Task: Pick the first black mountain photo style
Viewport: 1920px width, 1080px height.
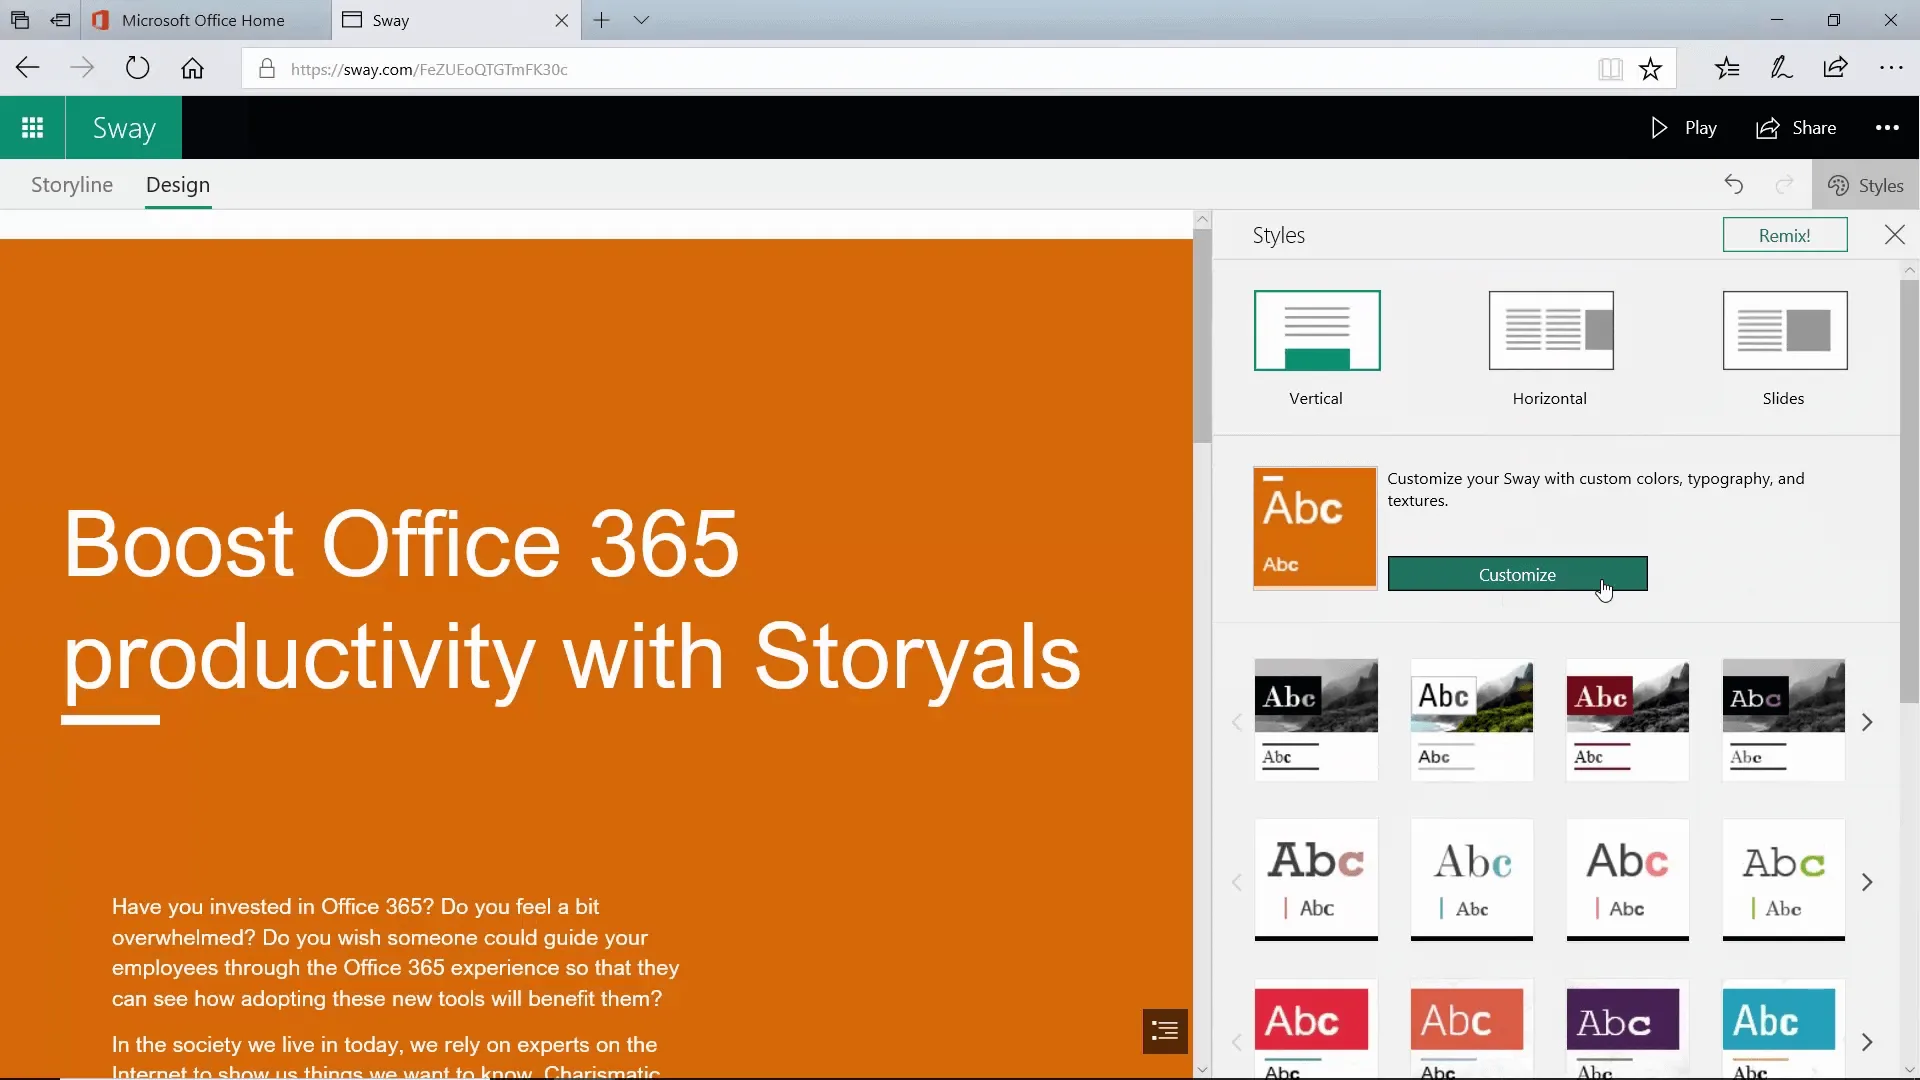Action: [1316, 720]
